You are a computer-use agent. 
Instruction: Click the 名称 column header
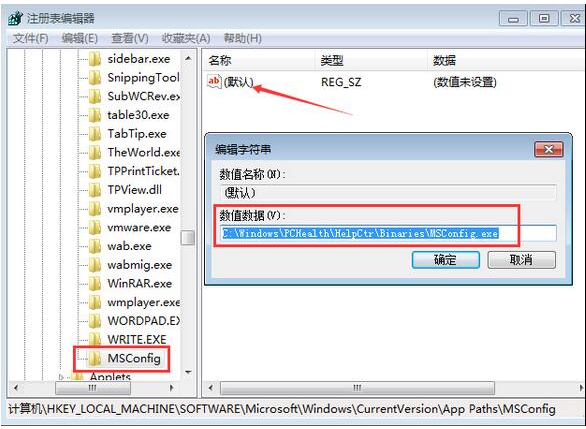point(259,60)
